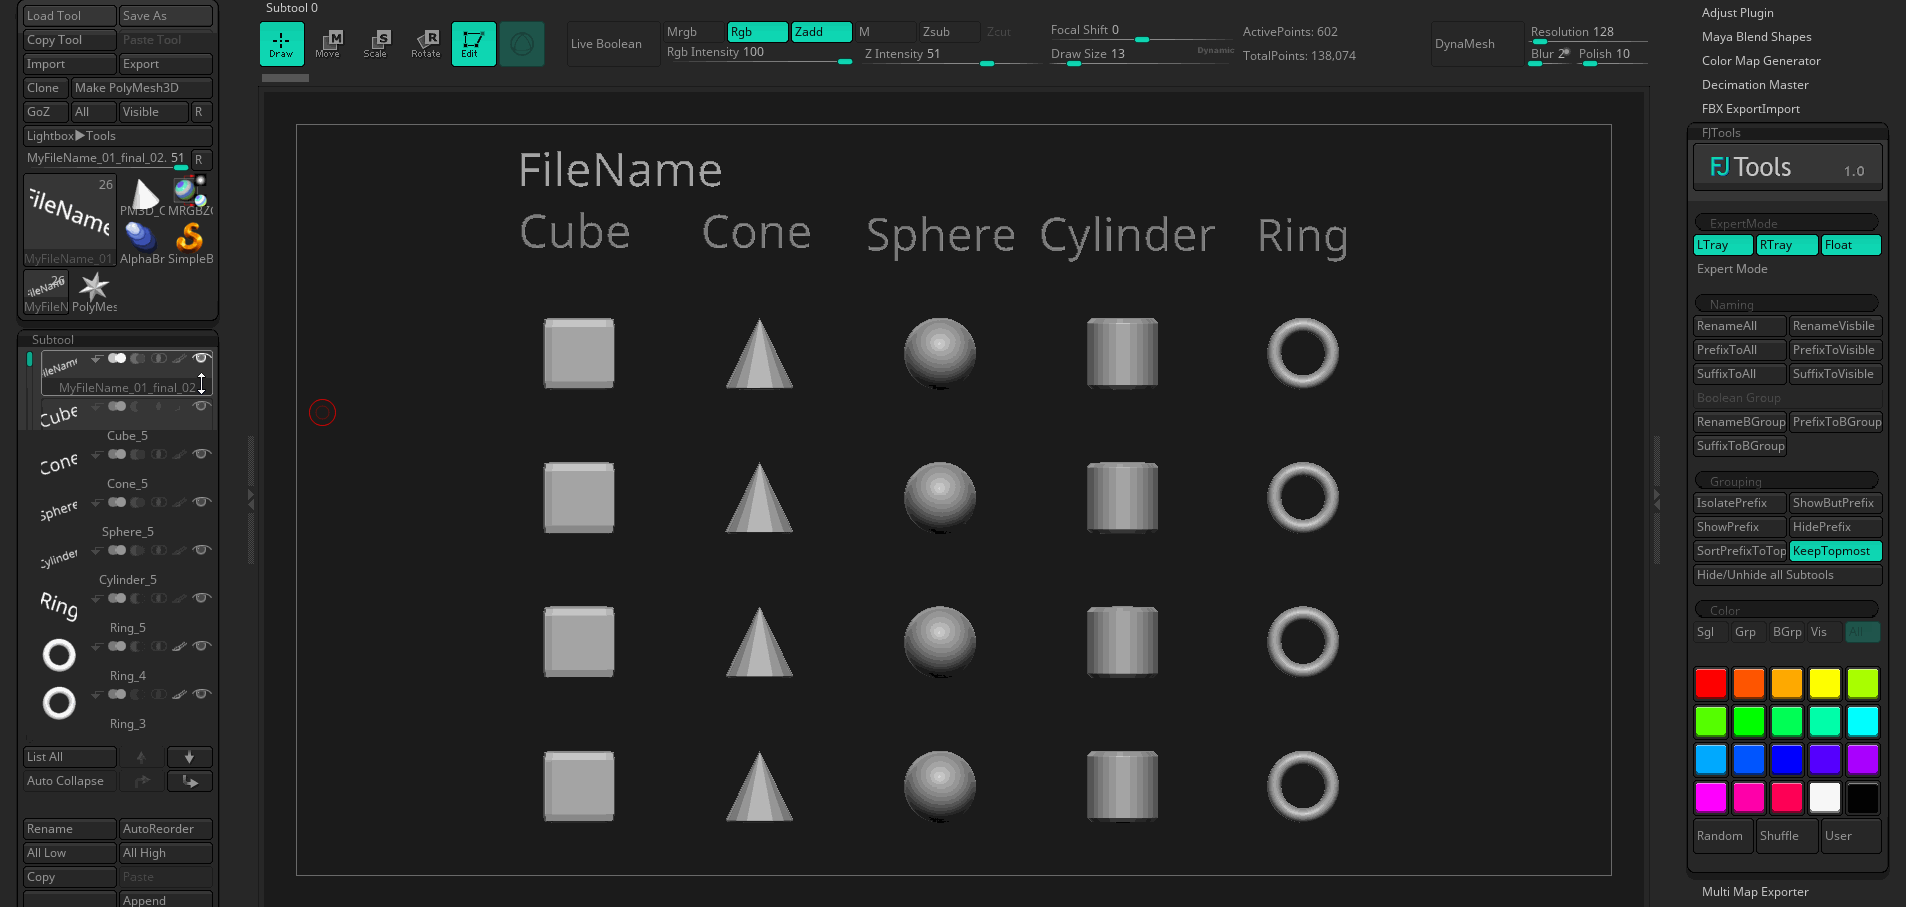Select the PolyMesh star tool icon

(x=94, y=292)
